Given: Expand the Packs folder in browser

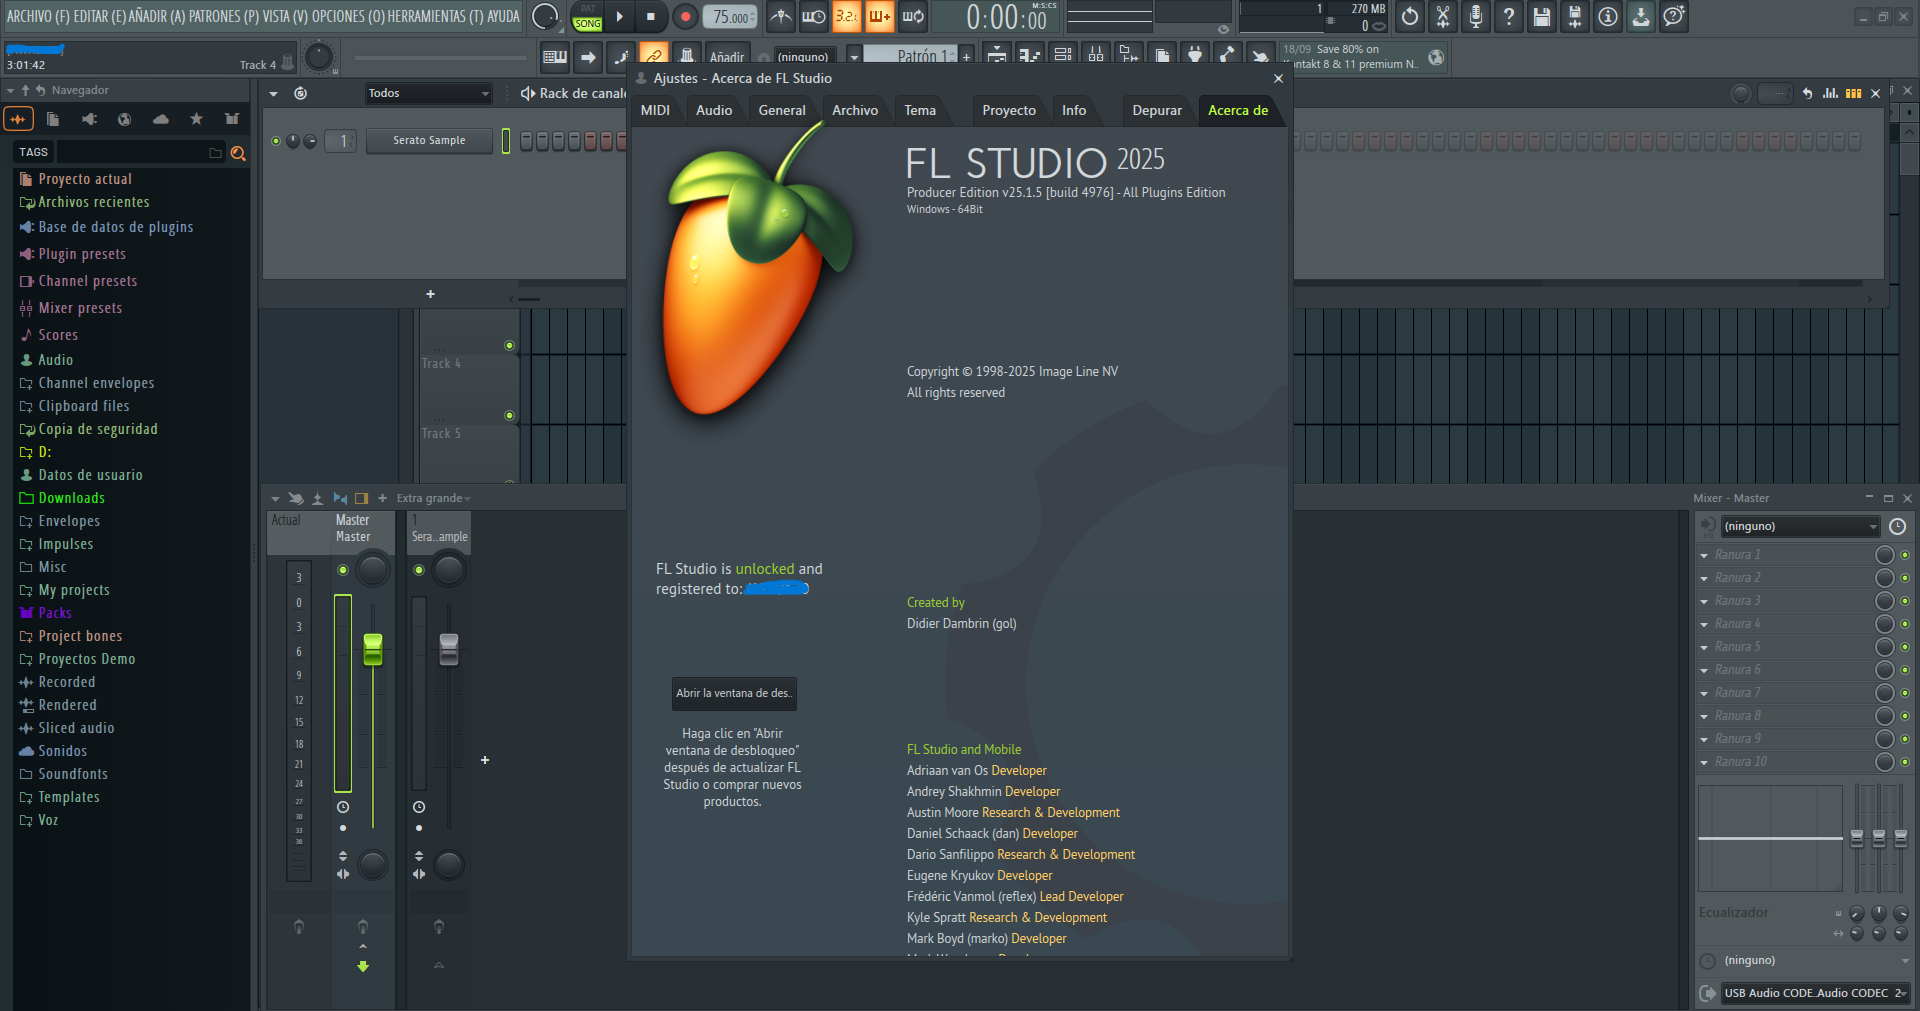Looking at the screenshot, I should click(55, 613).
